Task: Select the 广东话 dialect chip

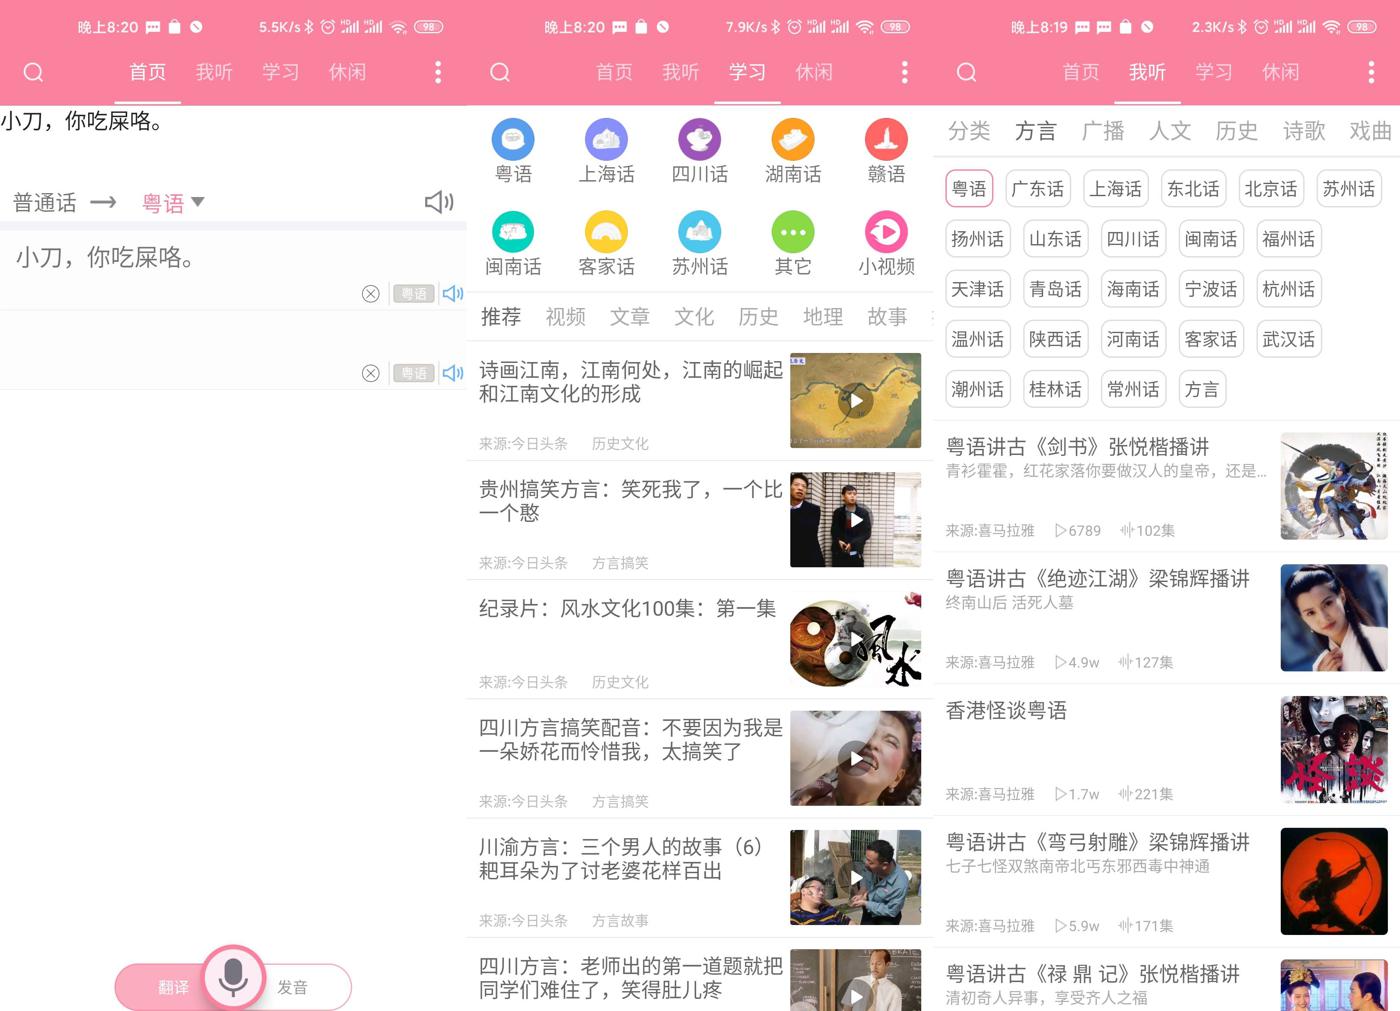Action: click(x=1037, y=189)
